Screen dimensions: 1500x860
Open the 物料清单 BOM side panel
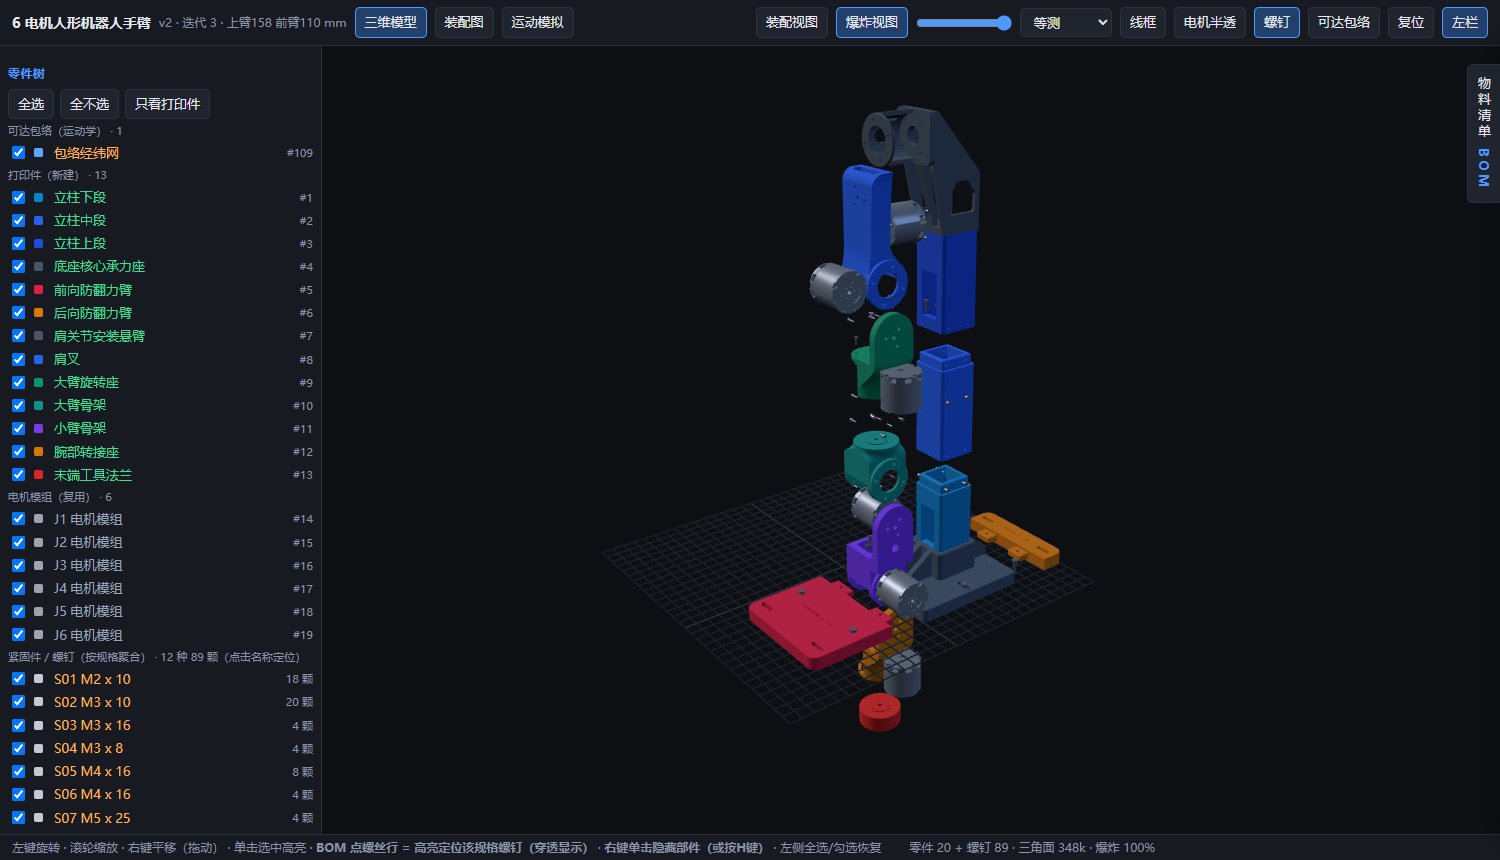click(1484, 133)
